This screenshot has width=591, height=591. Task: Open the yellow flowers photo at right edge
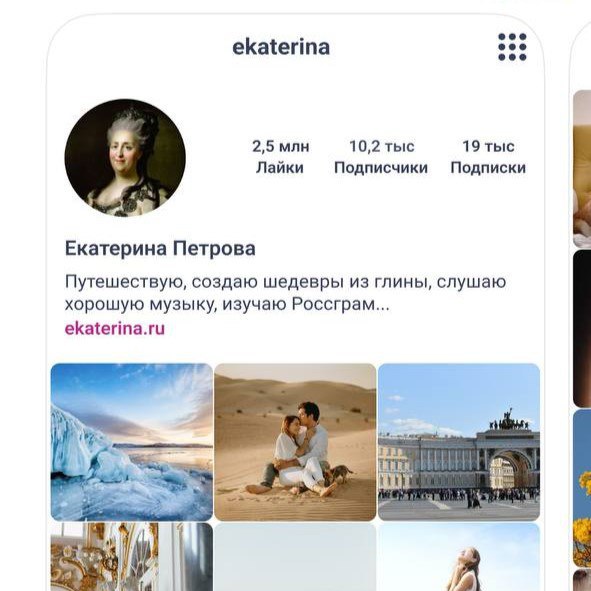(582, 488)
